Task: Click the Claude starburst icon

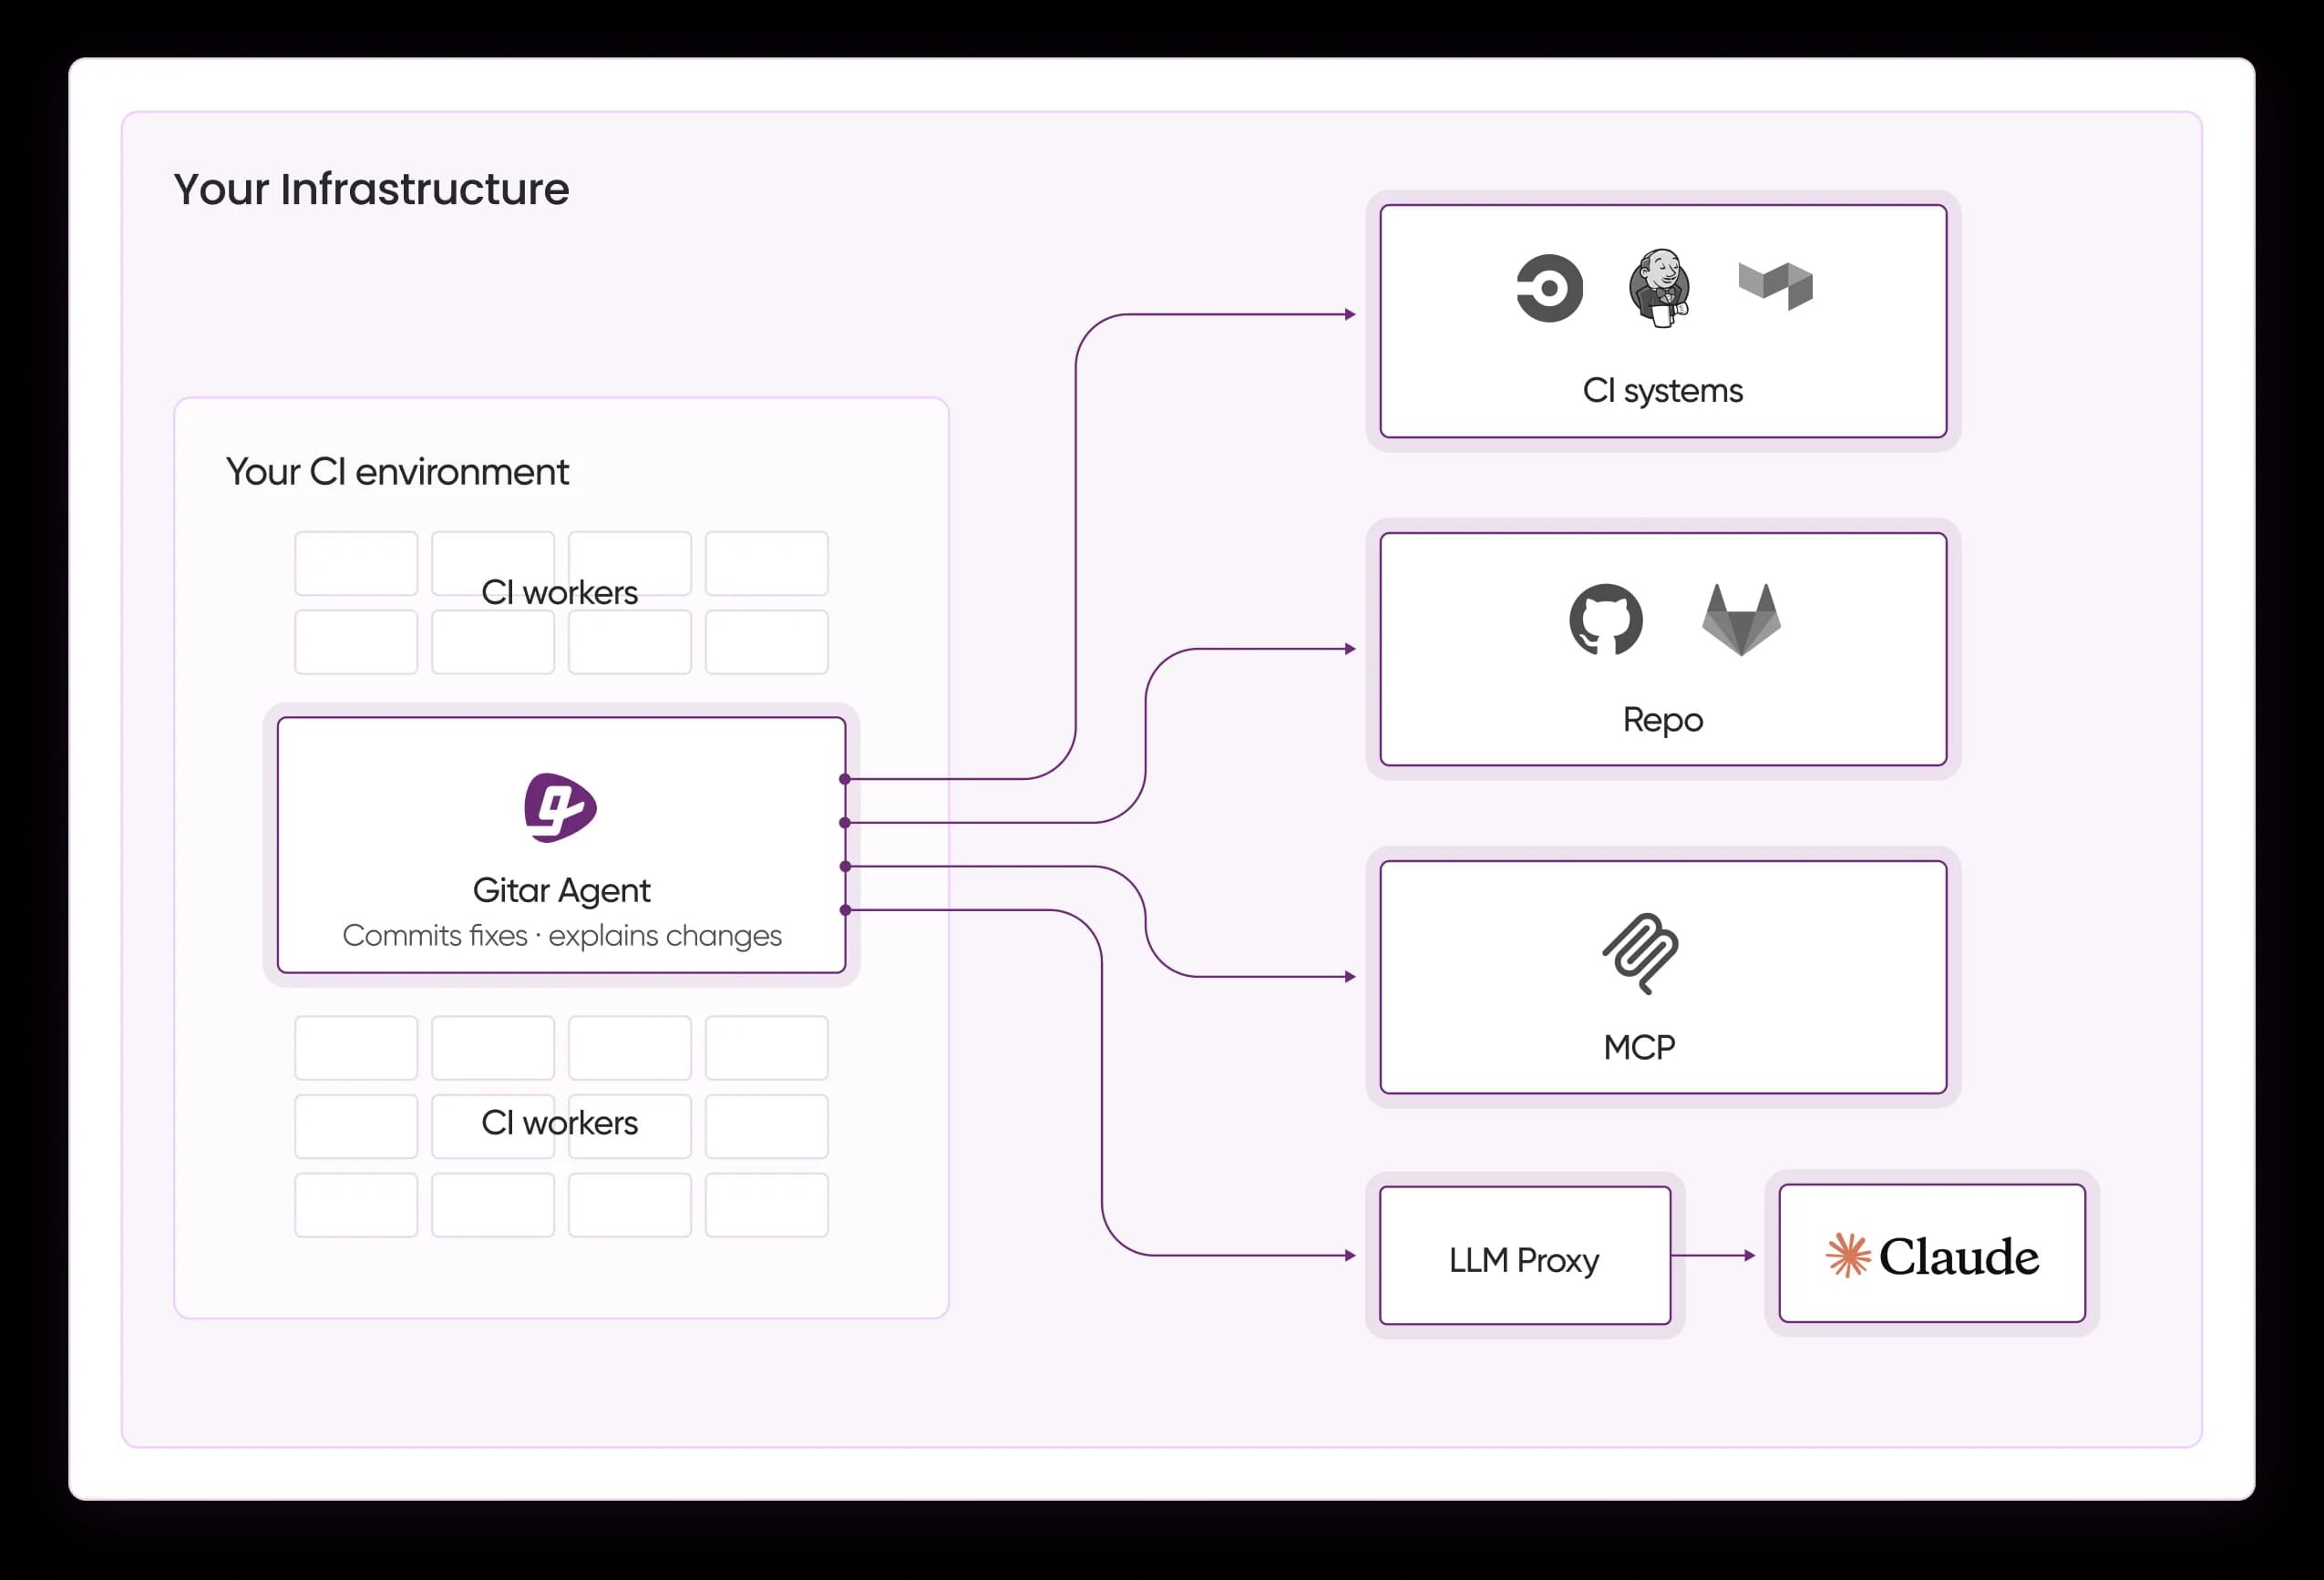Action: pyautogui.click(x=1850, y=1254)
